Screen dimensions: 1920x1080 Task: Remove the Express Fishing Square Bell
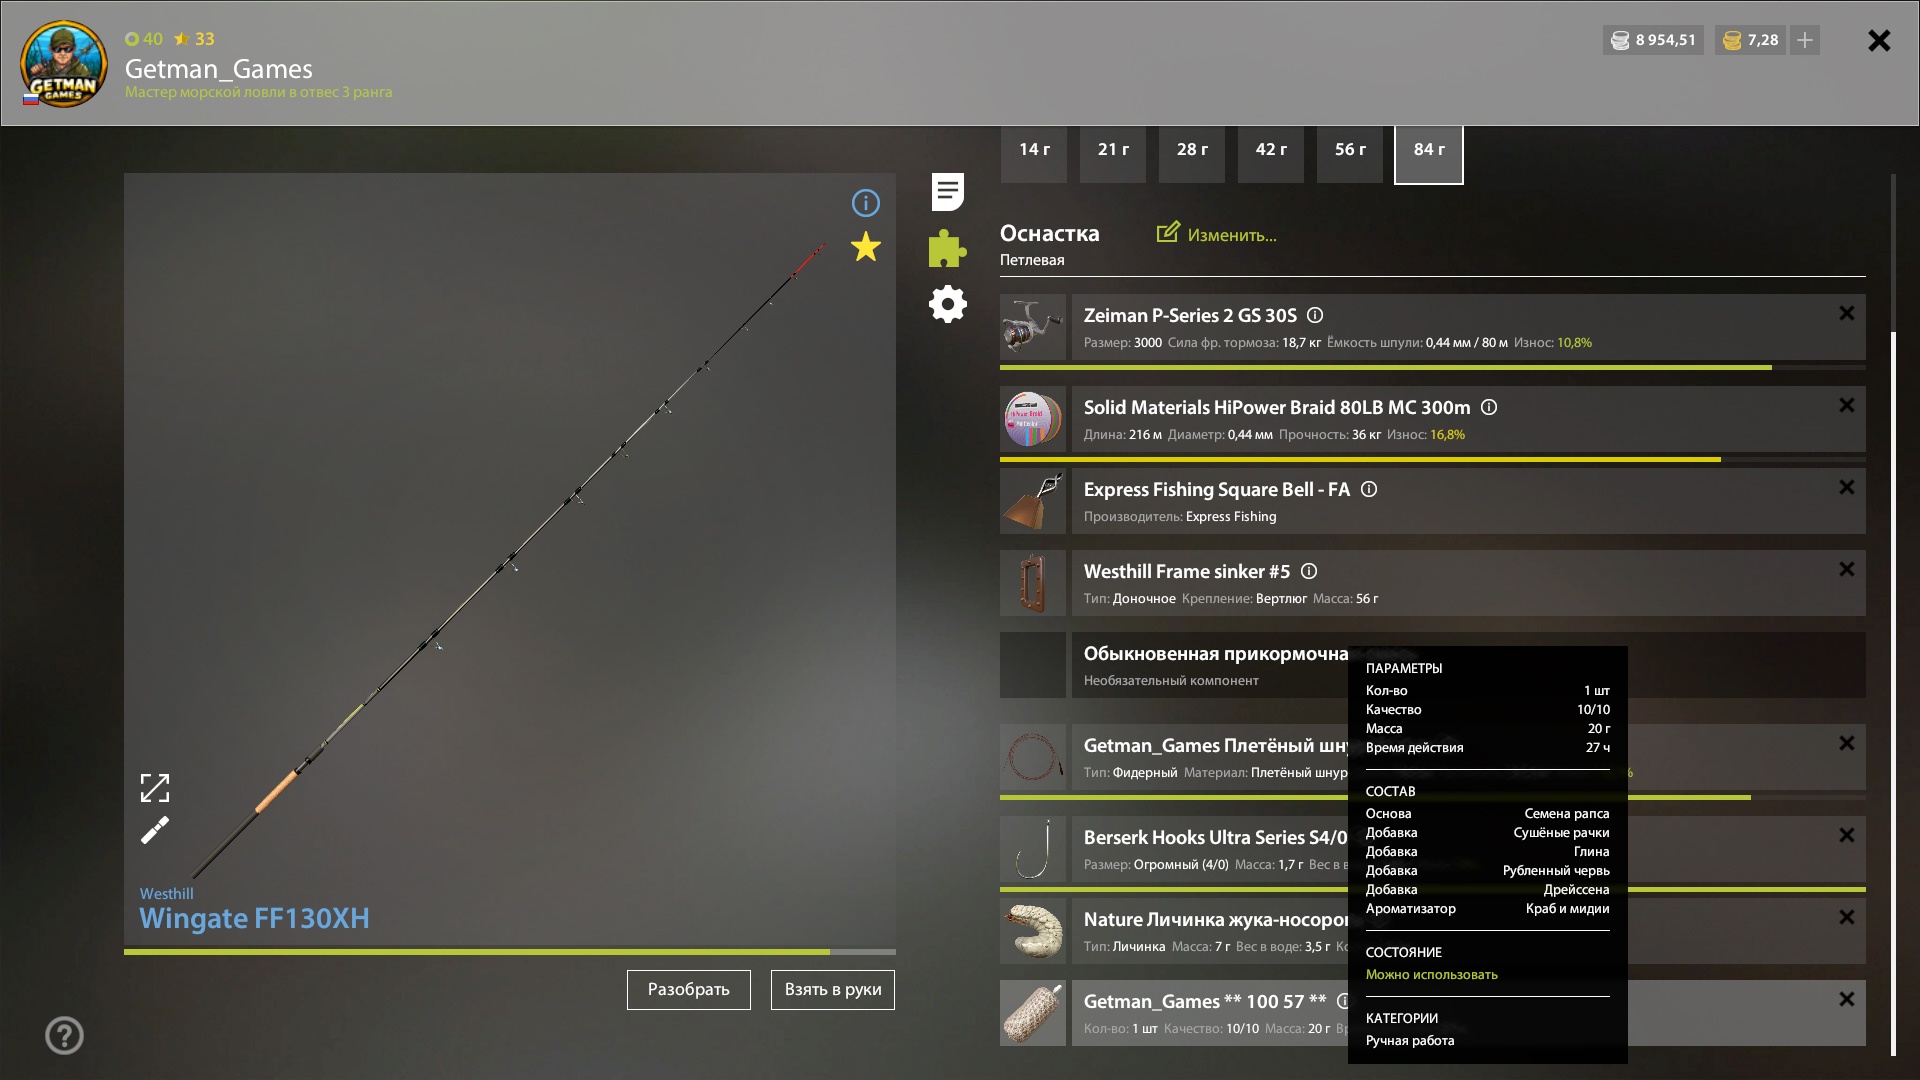1847,487
